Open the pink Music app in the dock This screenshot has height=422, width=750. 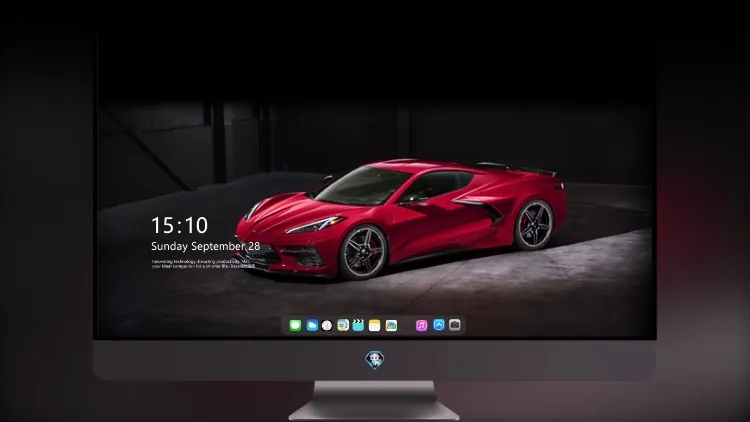(421, 325)
